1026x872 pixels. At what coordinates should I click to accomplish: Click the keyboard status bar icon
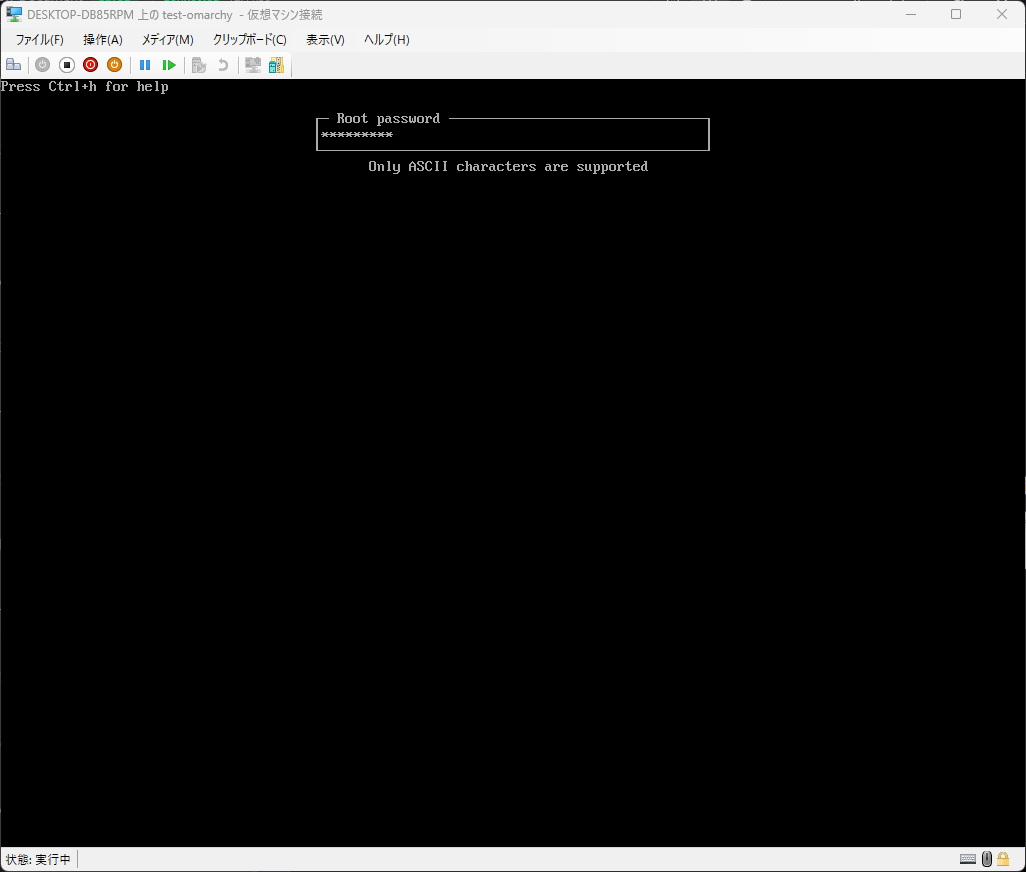coord(968,859)
